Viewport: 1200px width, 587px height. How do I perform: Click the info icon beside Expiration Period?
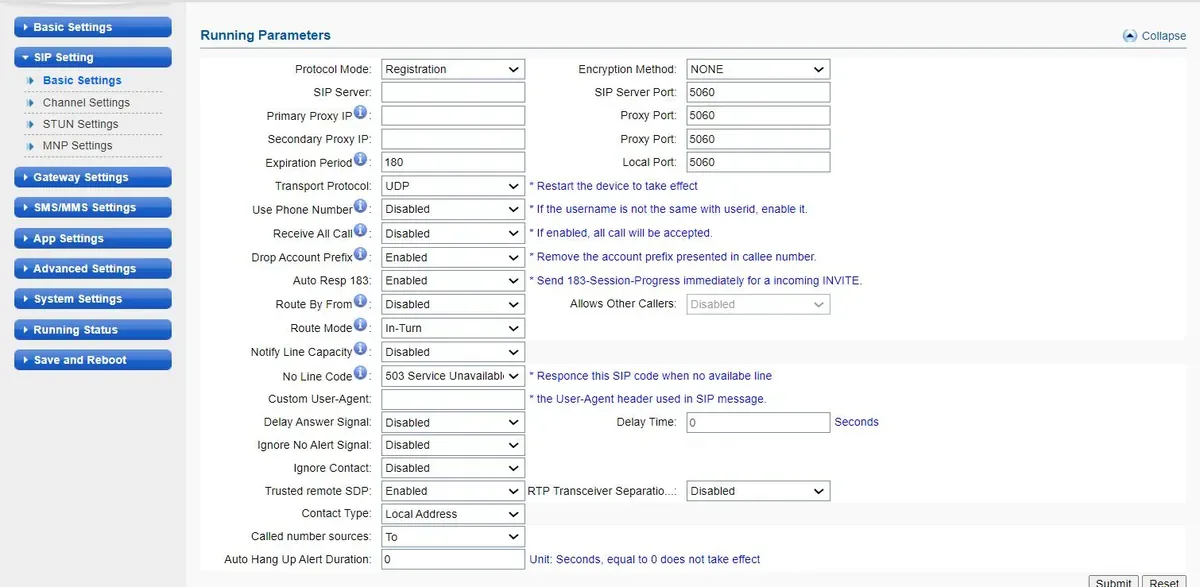(361, 160)
